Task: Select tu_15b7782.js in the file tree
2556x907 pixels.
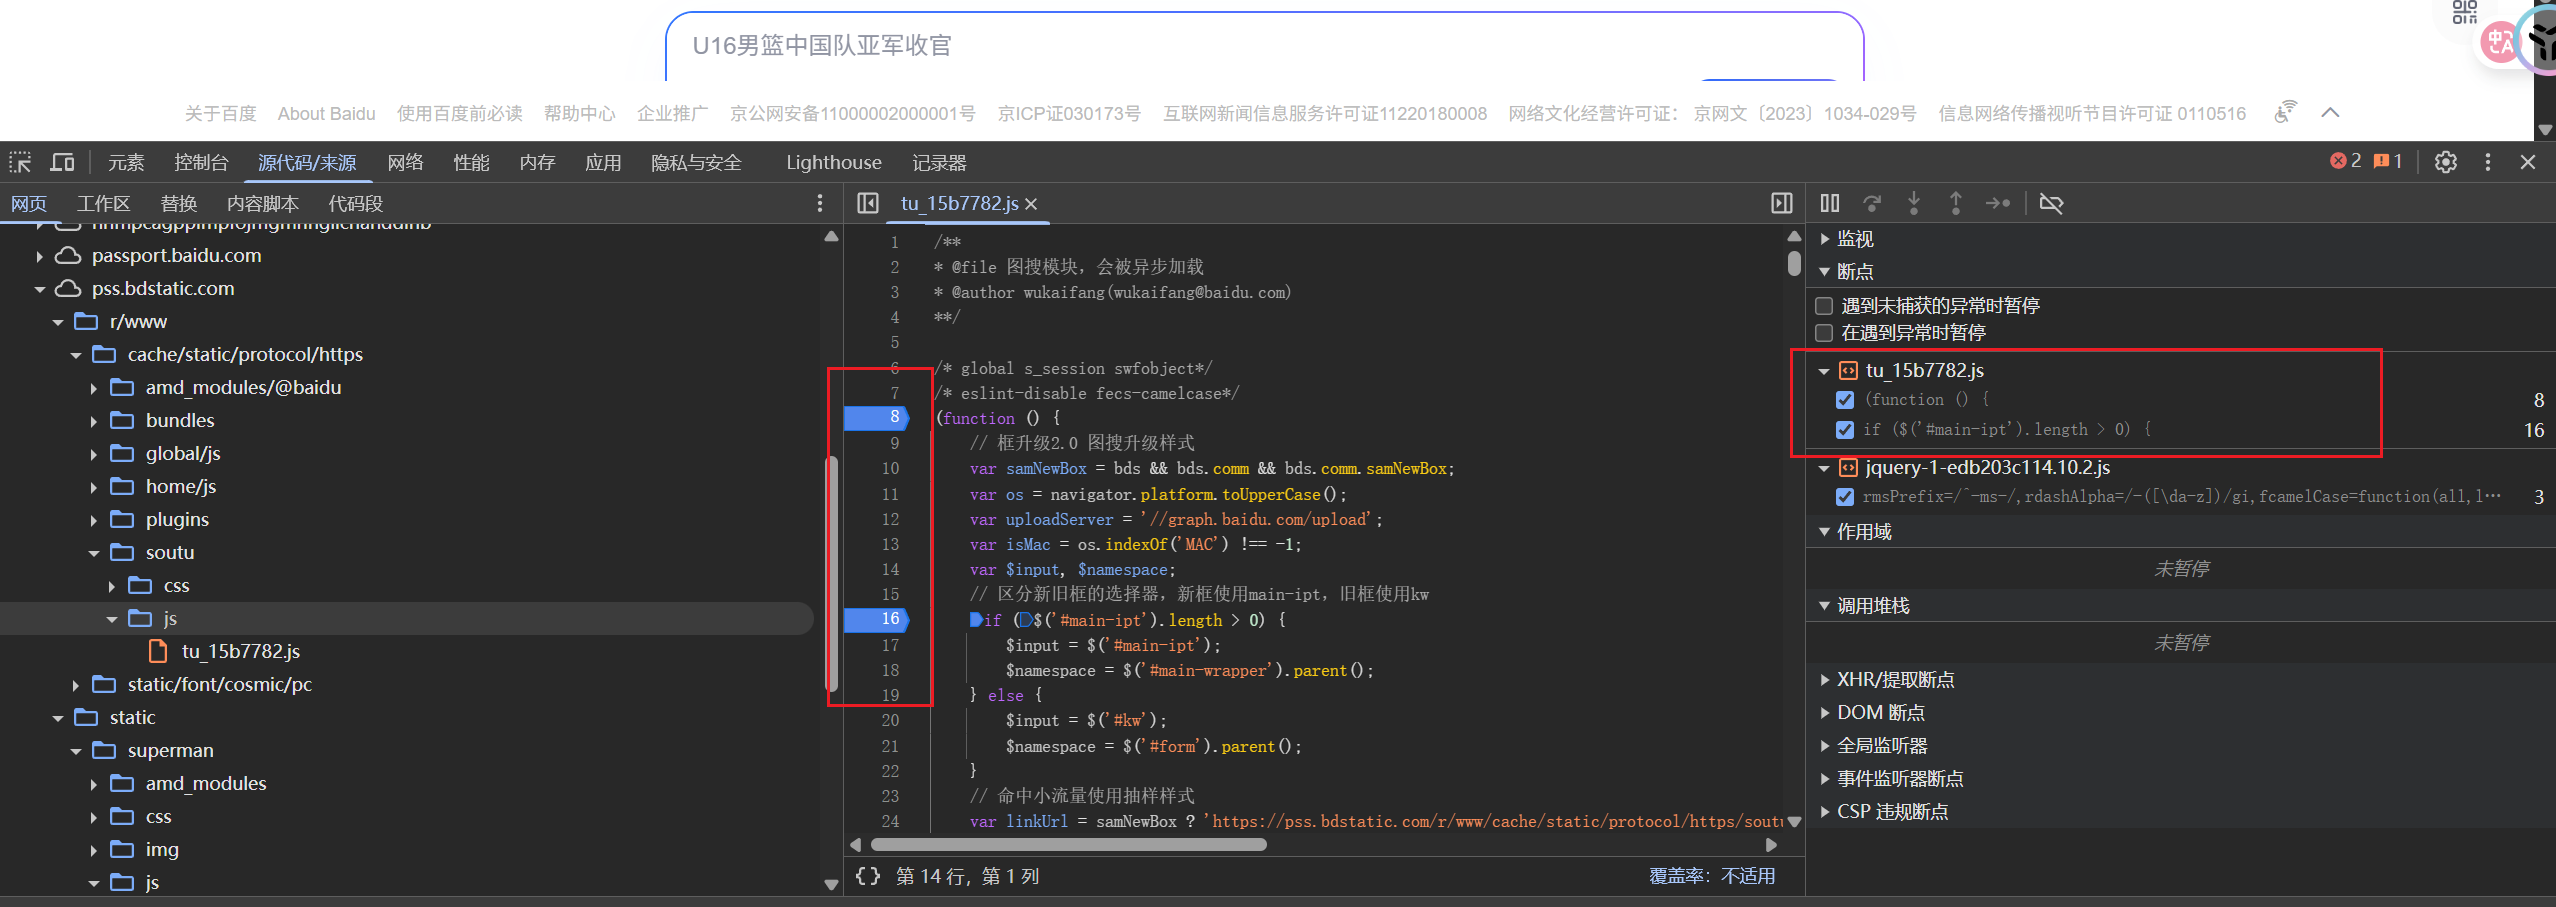Action: point(240,652)
